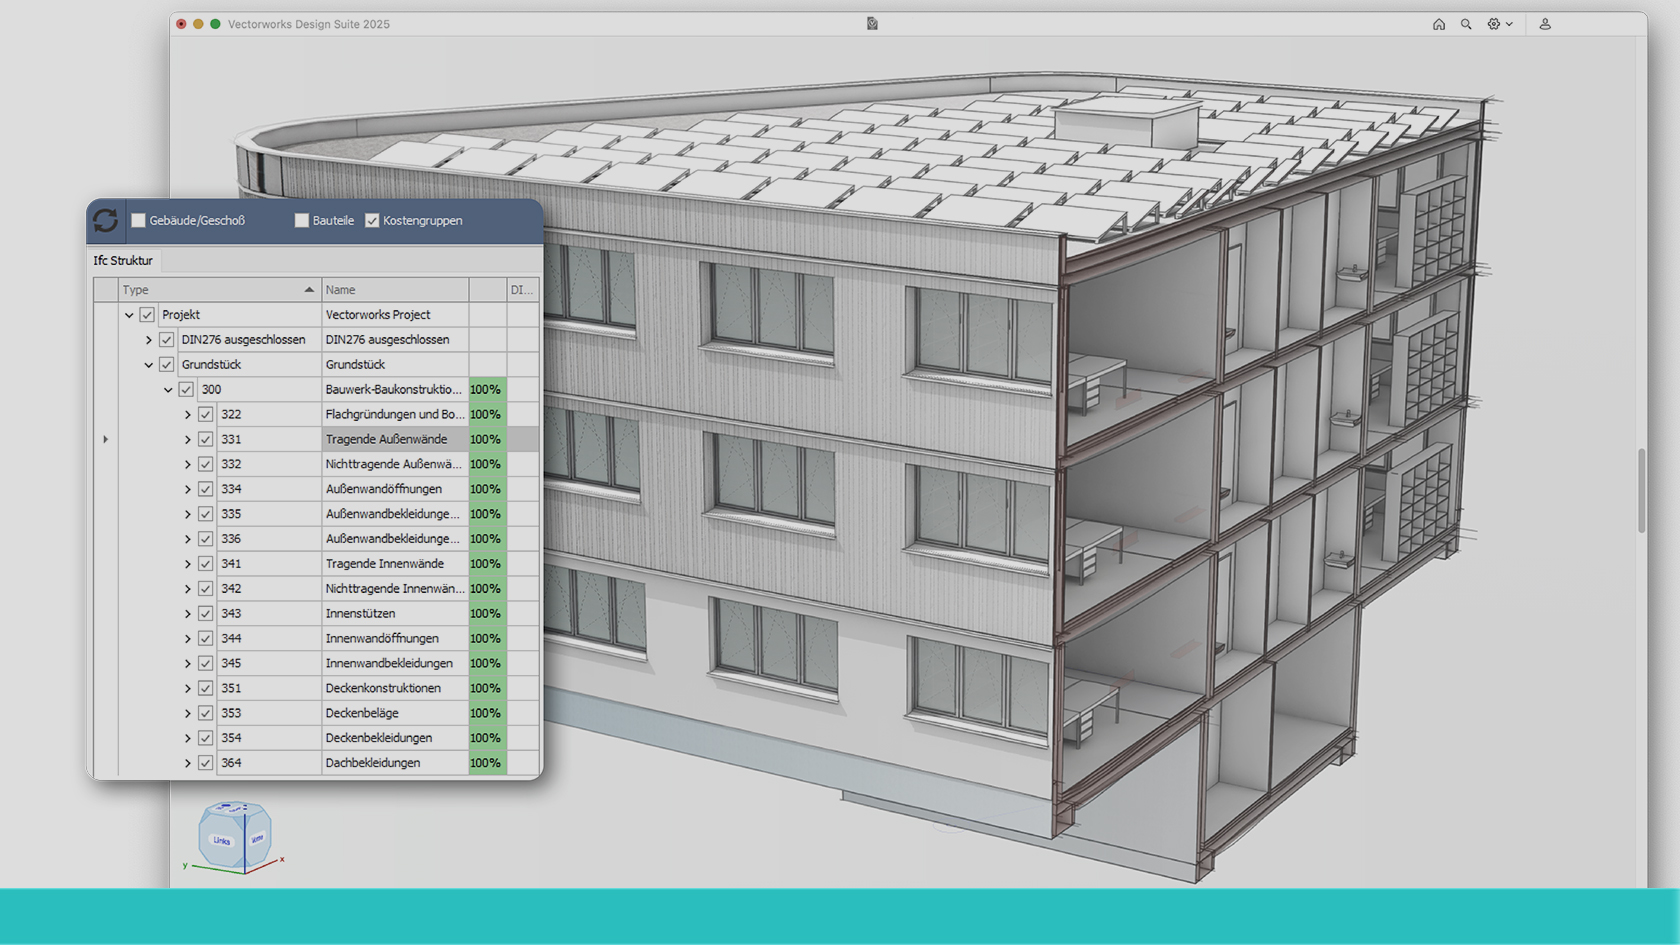Uncheck the Projekt row checkbox

[x=147, y=315]
